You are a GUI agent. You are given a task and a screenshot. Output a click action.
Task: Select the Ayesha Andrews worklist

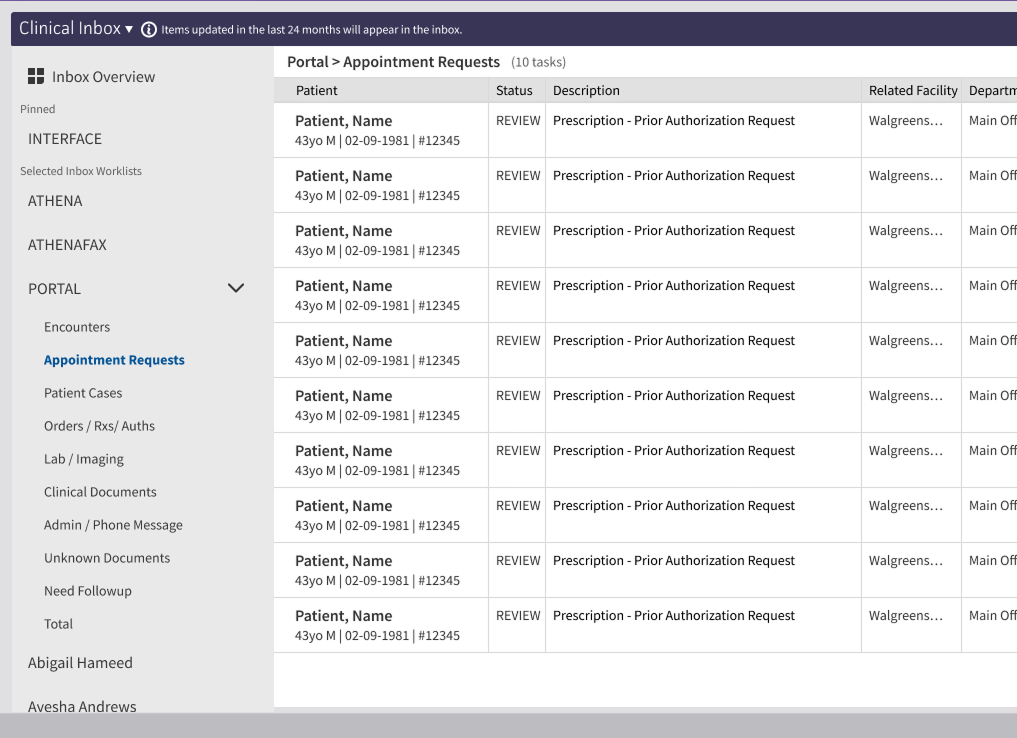click(82, 706)
